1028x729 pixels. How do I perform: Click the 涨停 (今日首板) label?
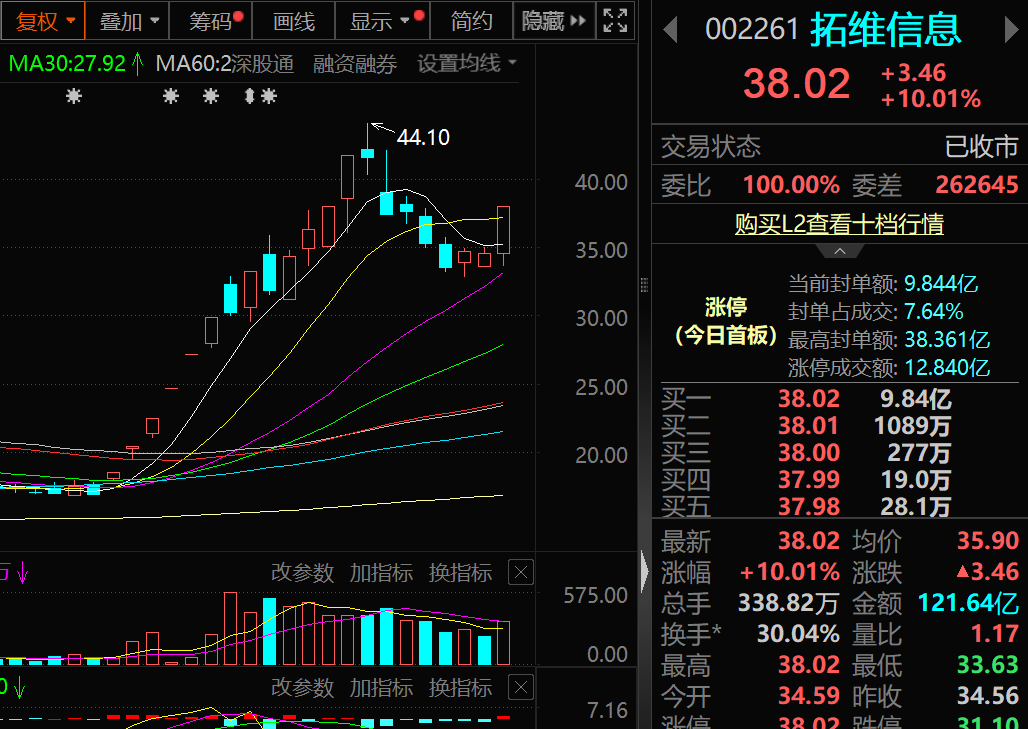726,321
